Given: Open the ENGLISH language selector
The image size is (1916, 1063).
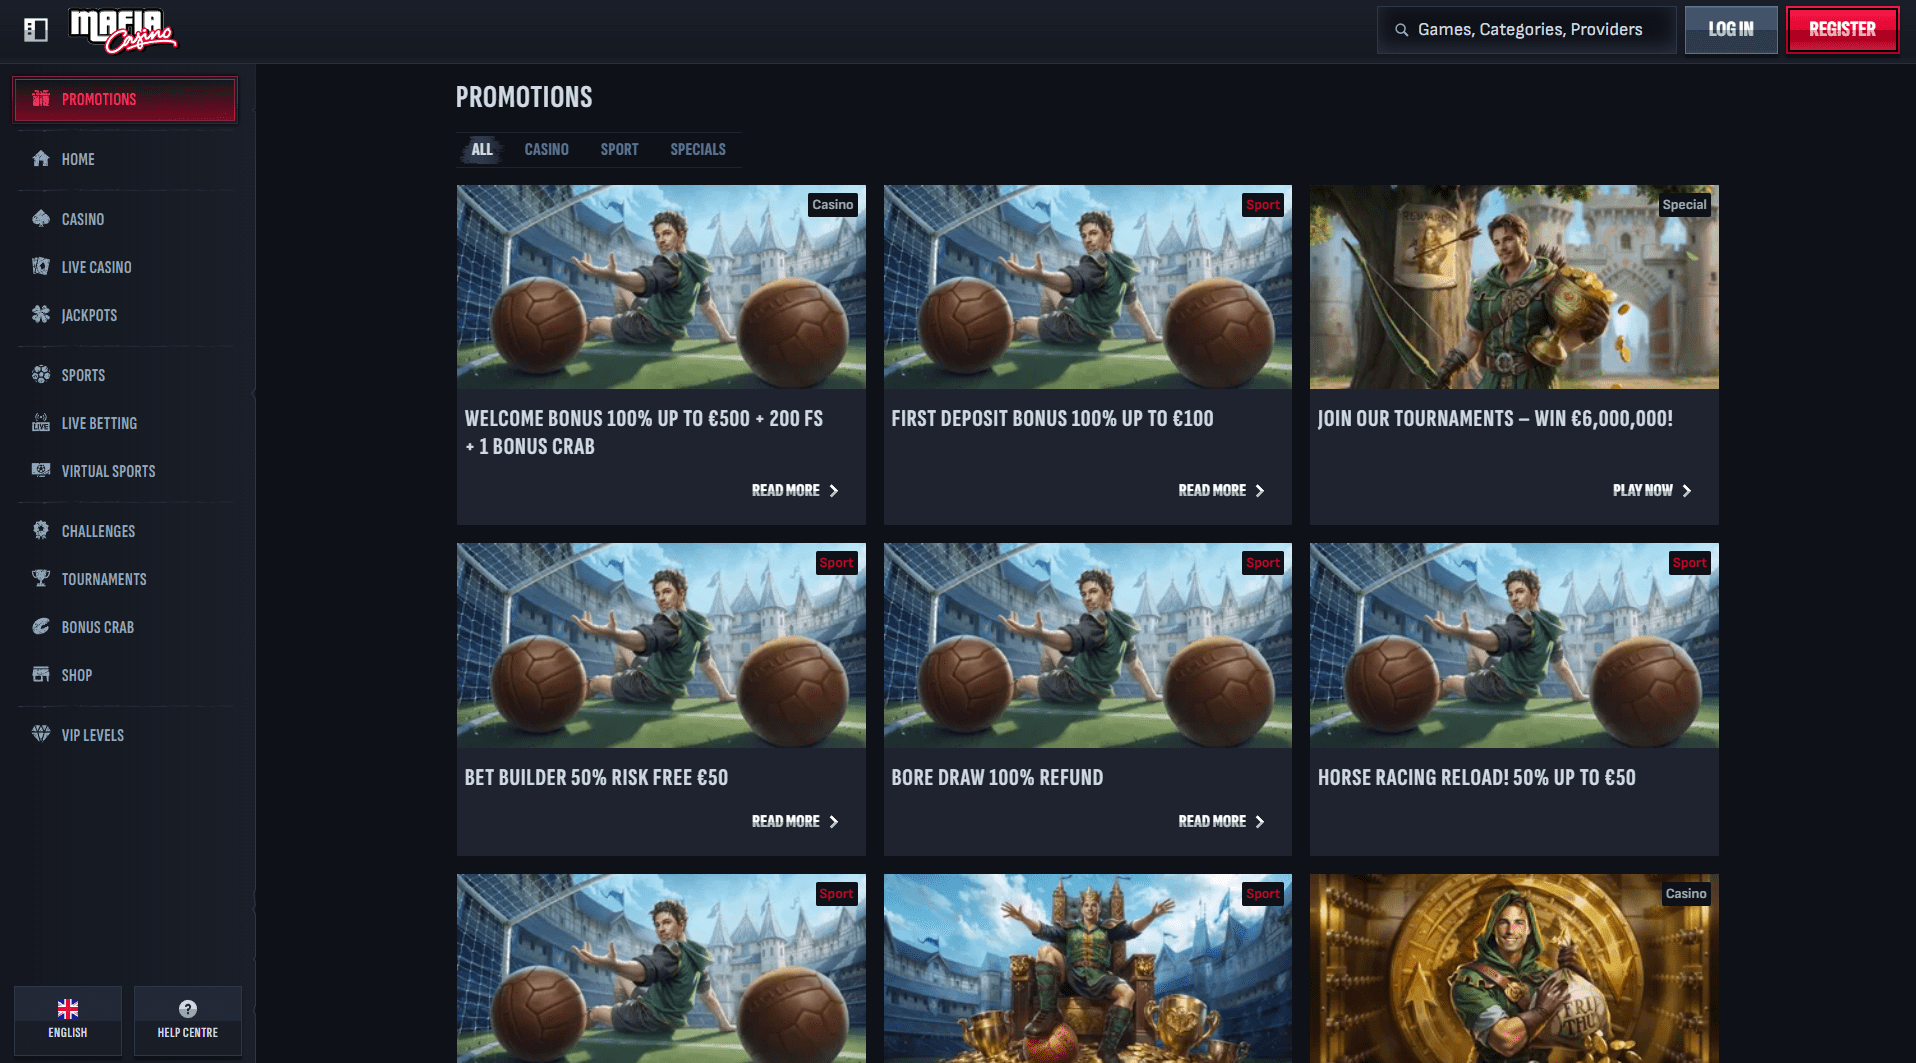Looking at the screenshot, I should [x=68, y=1020].
